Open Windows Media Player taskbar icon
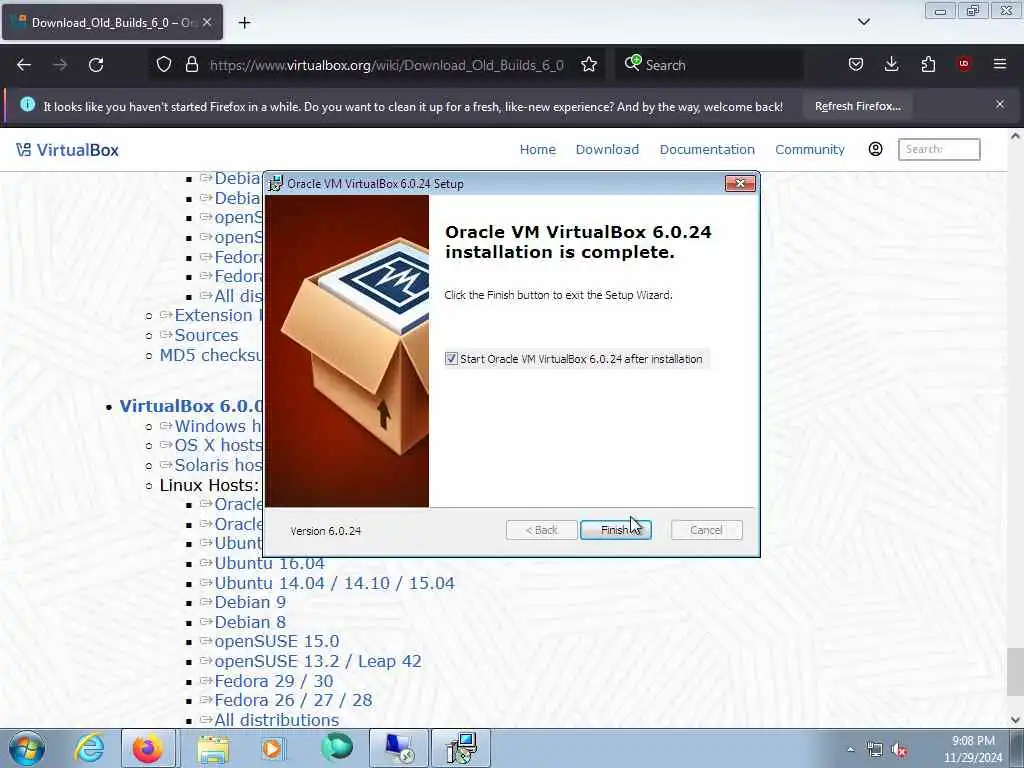Image resolution: width=1024 pixels, height=768 pixels. coord(272,748)
